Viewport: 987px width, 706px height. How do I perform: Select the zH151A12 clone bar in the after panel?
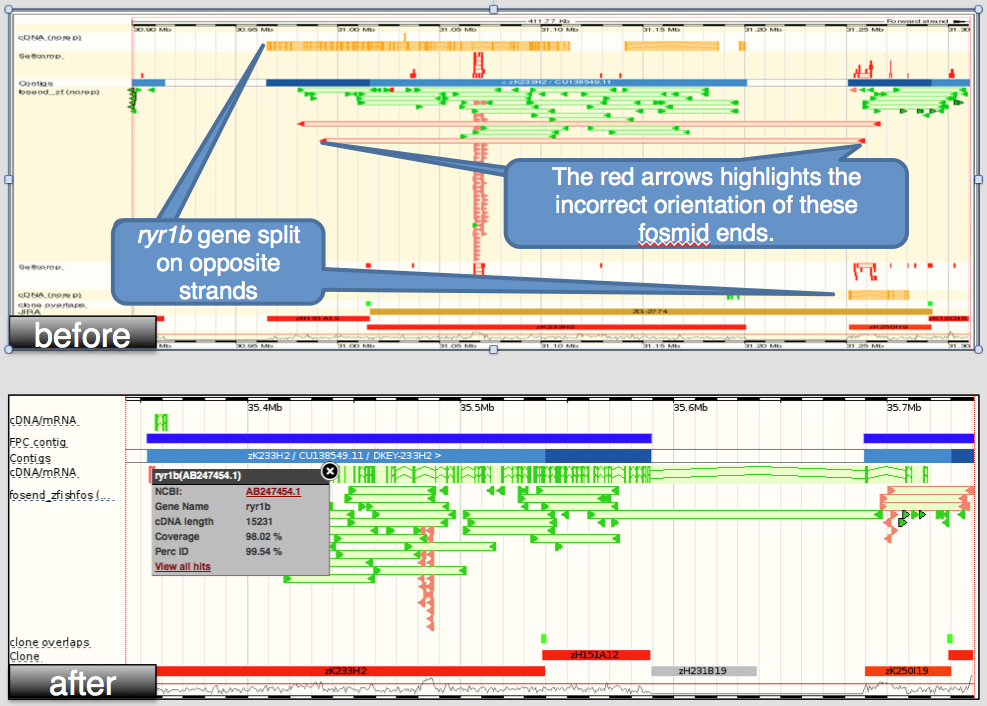pos(595,655)
